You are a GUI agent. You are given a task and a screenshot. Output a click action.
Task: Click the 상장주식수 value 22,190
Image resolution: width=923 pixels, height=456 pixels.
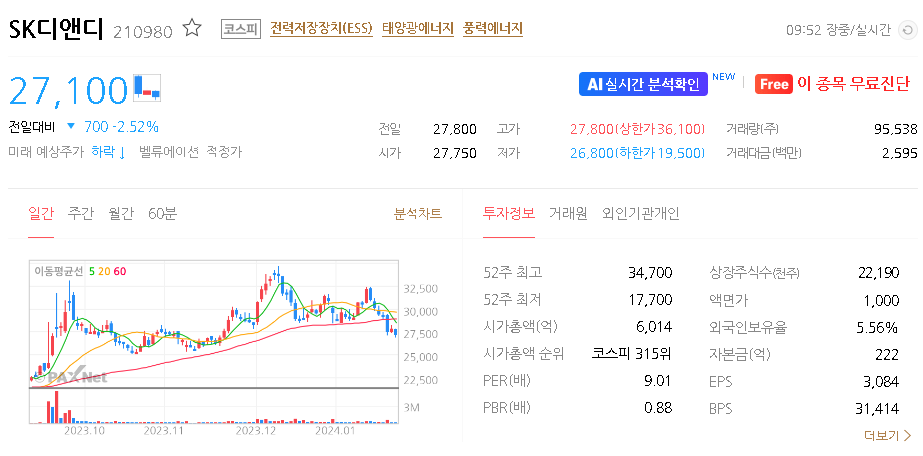tap(878, 273)
